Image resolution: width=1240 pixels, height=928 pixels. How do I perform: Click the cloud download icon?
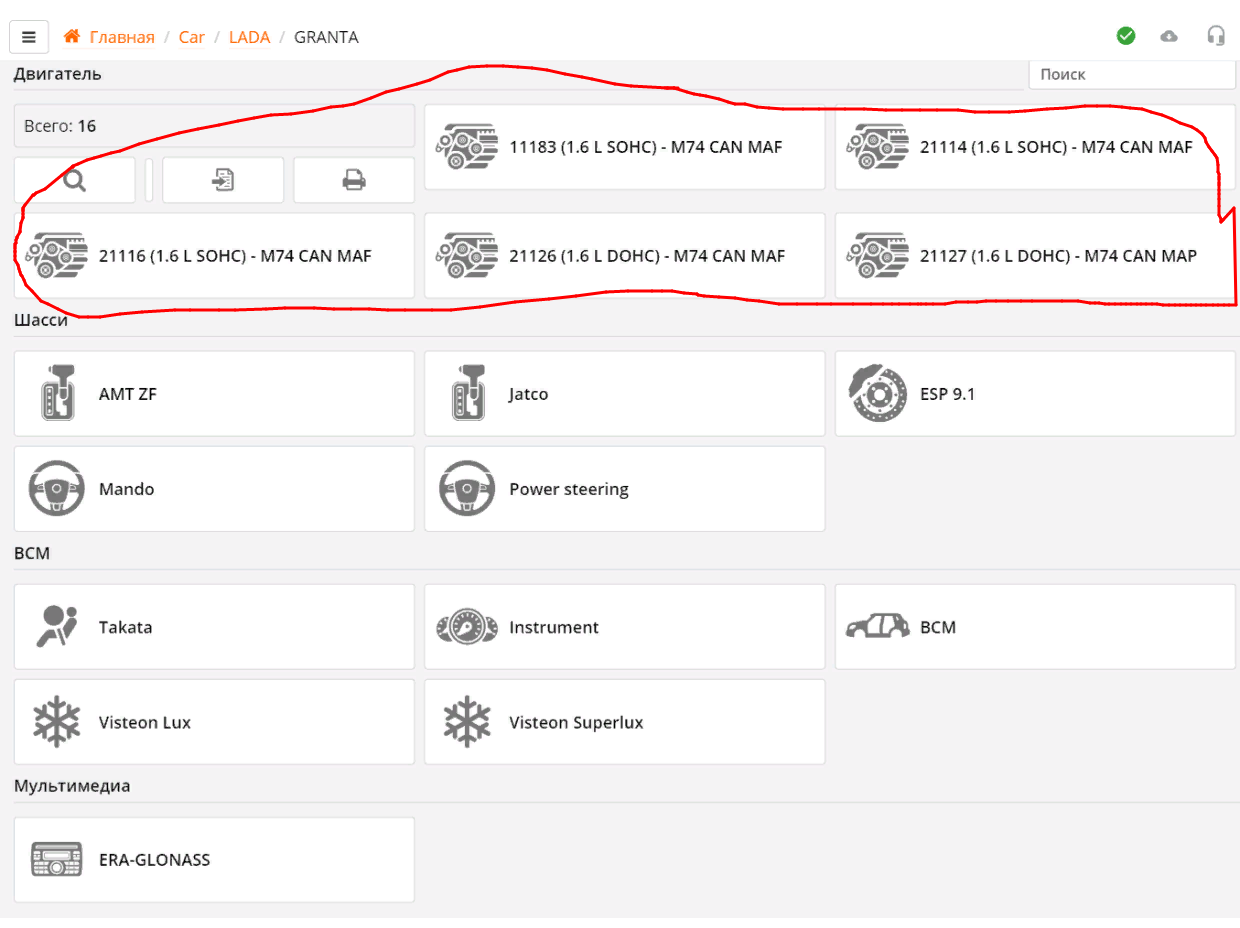tap(1169, 36)
